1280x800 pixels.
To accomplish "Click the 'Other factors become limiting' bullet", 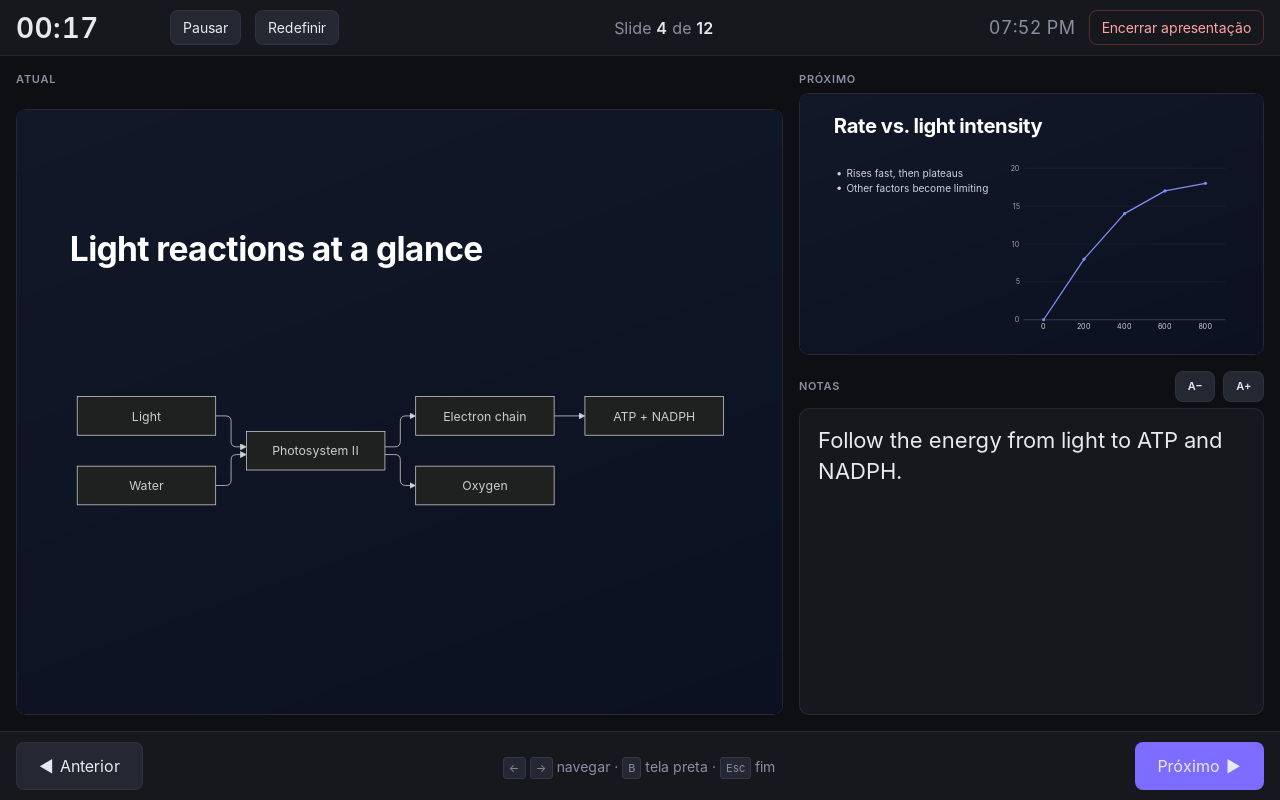I will point(917,188).
